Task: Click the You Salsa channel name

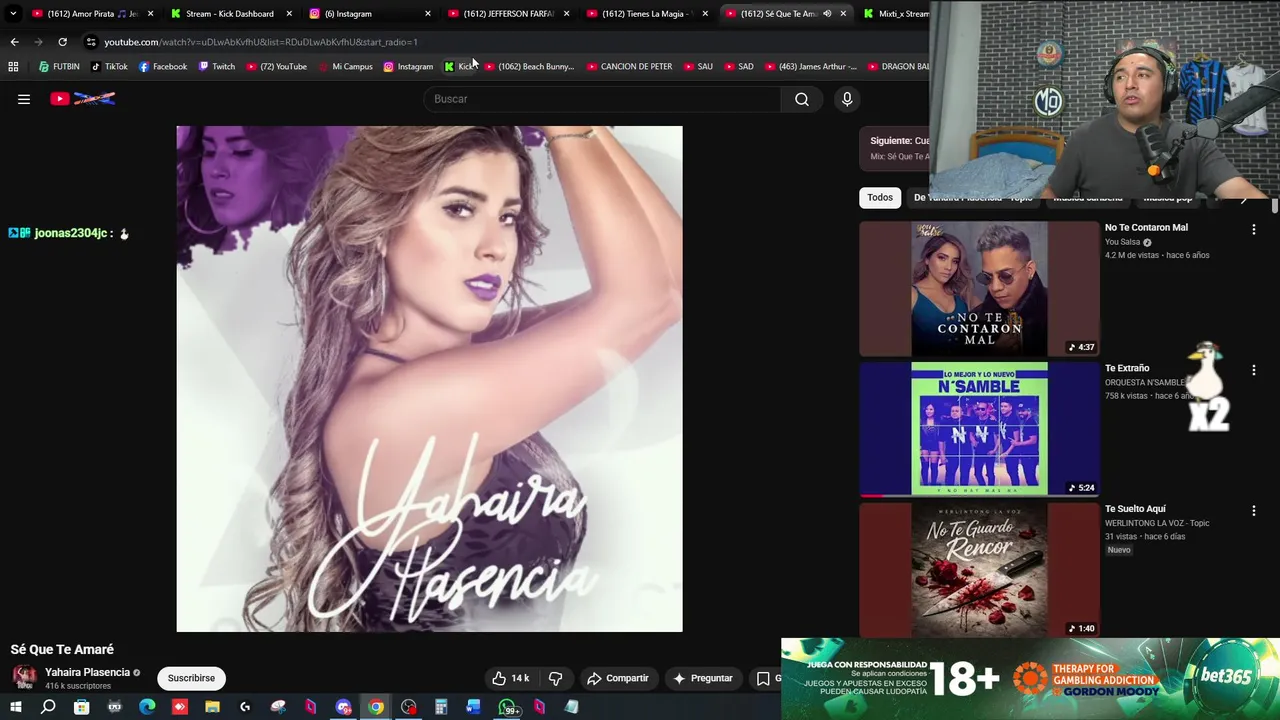Action: click(1122, 242)
